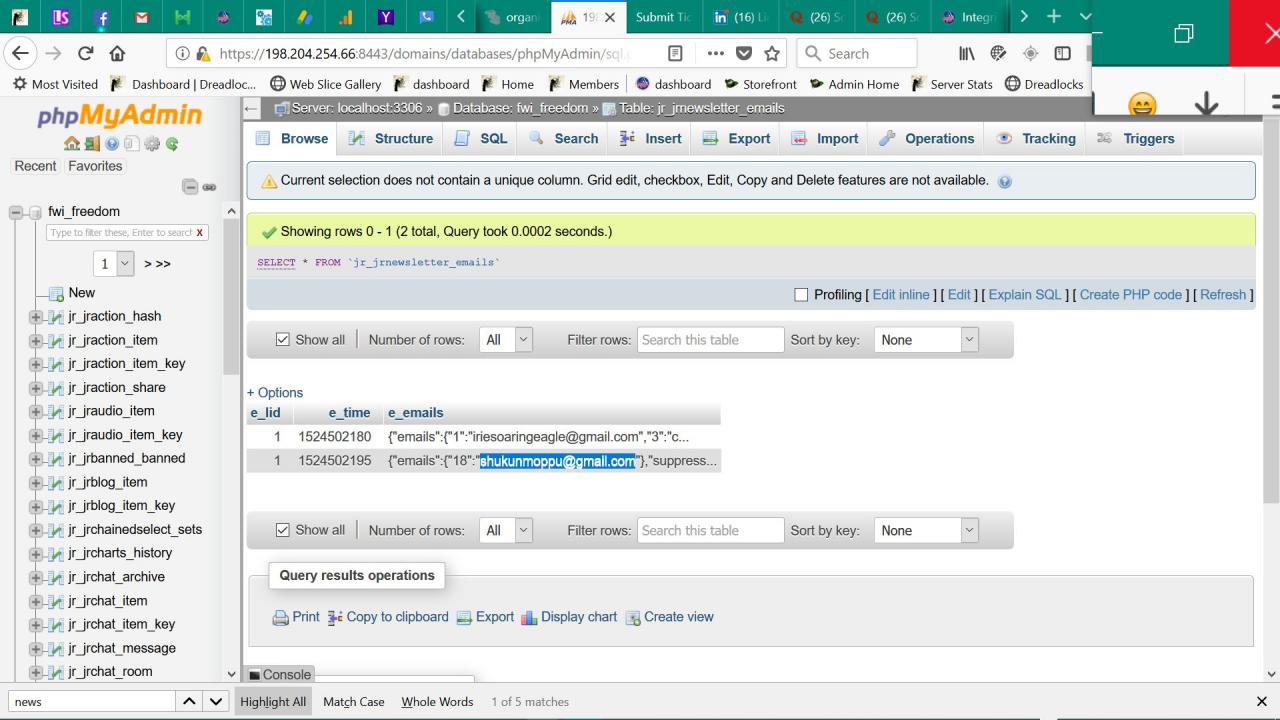Click the phpMyAdmin Home icon
This screenshot has width=1280, height=720.
pyautogui.click(x=72, y=144)
